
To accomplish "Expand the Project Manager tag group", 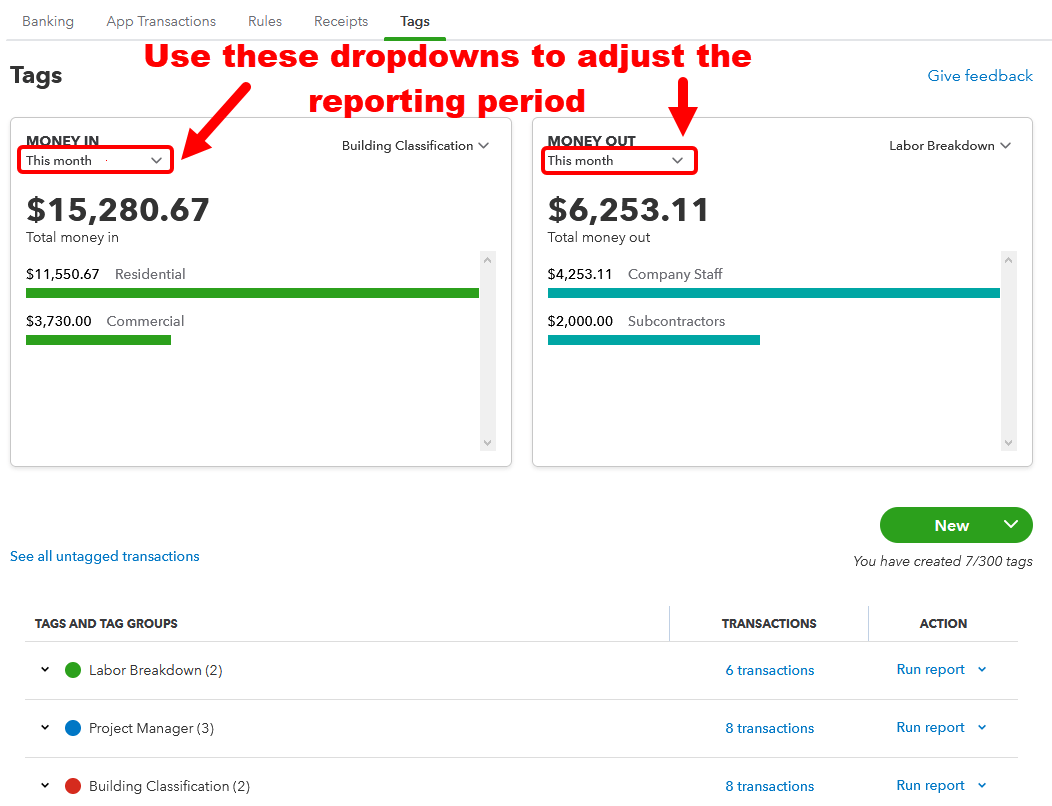I will coord(45,727).
